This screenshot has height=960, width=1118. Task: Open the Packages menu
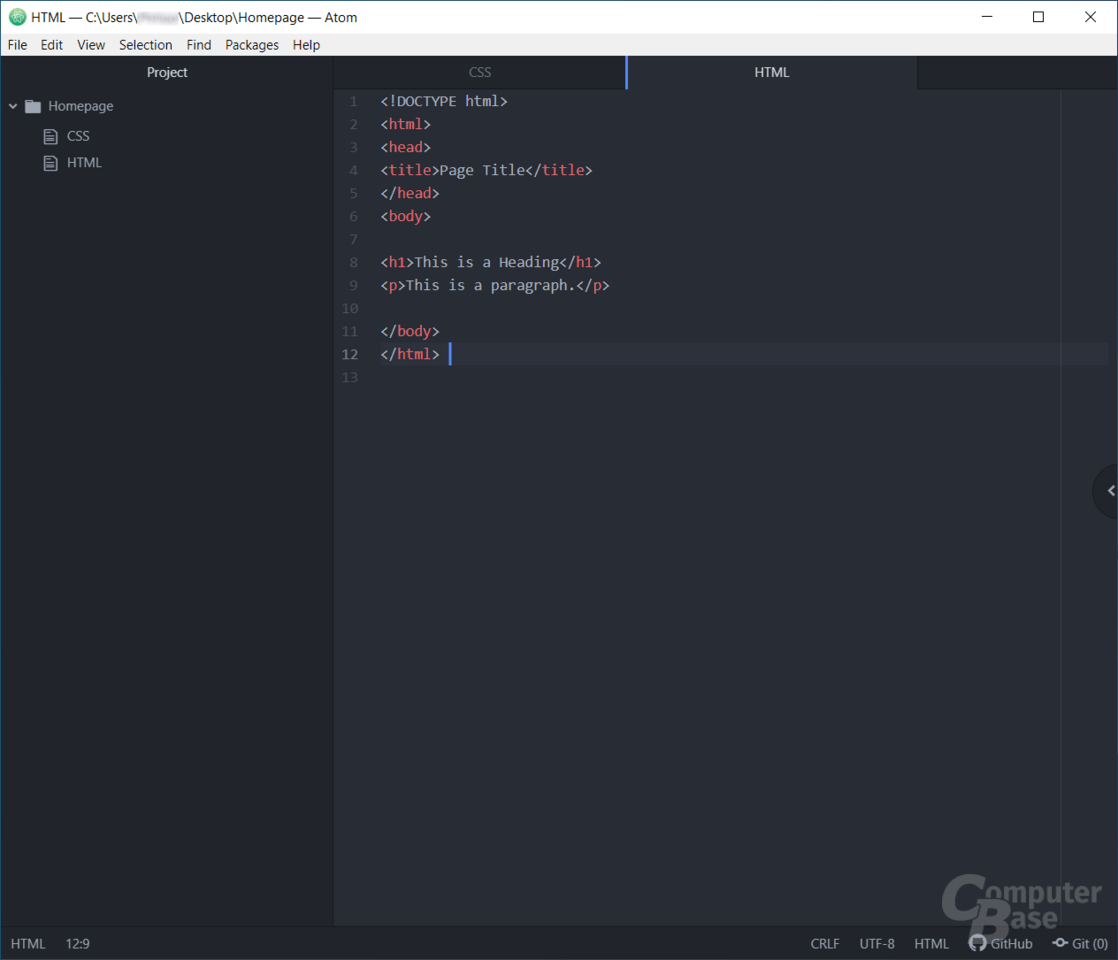251,44
